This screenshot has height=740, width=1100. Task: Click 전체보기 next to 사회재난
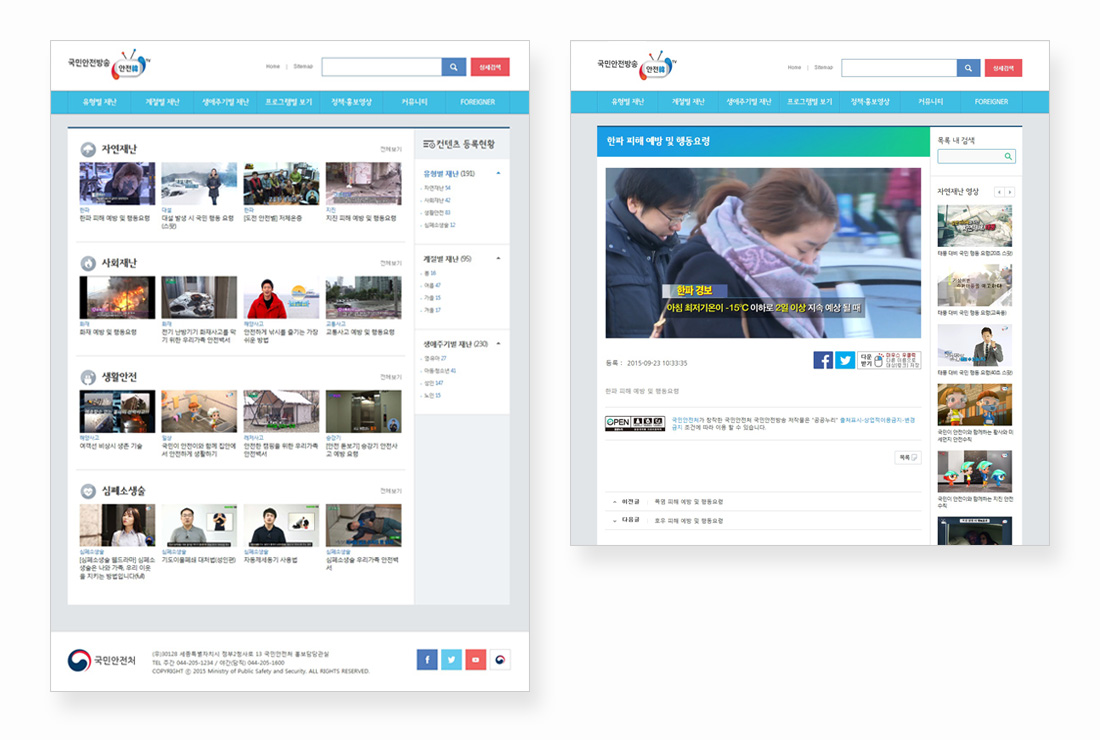tap(391, 263)
